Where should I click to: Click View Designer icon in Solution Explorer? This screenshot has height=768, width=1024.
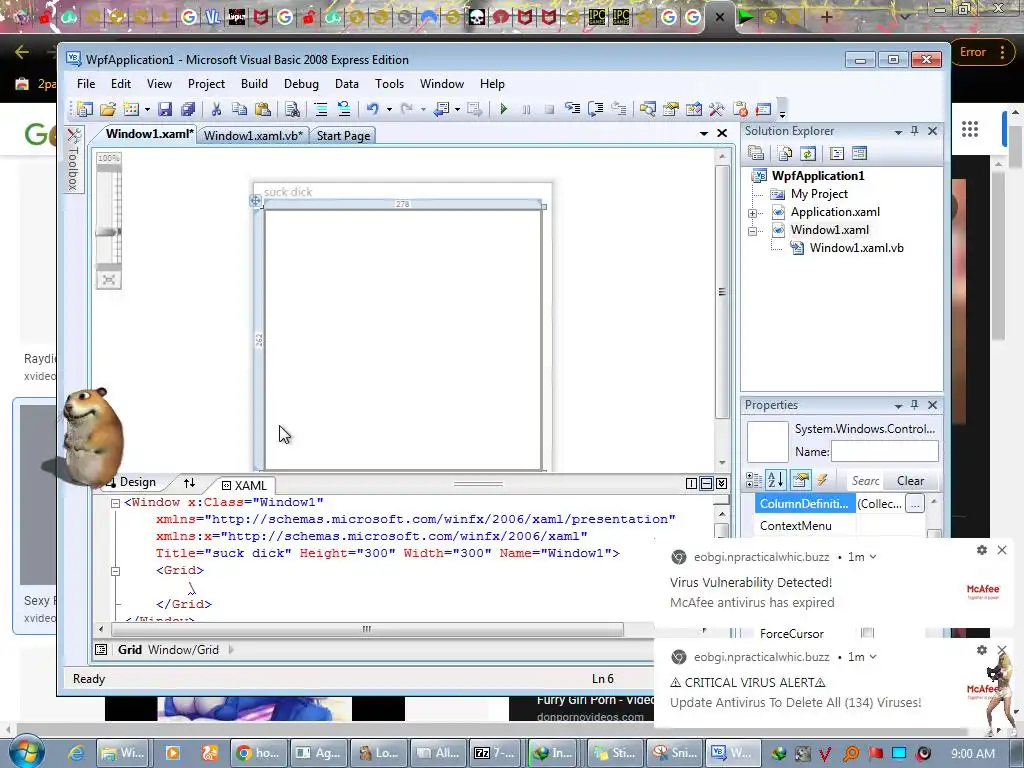click(x=859, y=153)
